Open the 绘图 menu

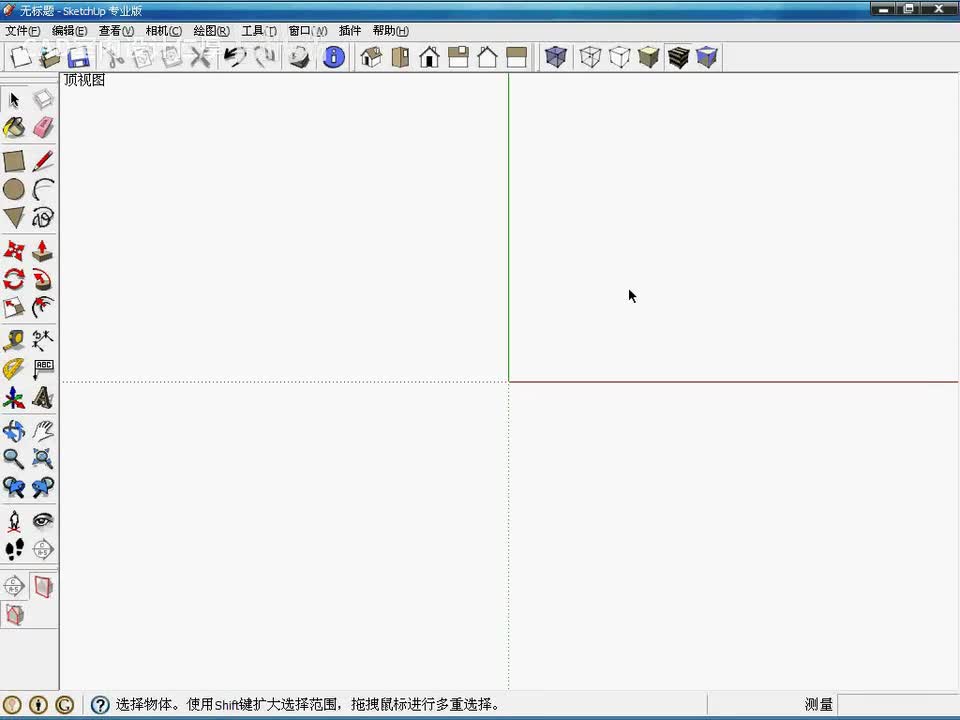click(x=211, y=31)
